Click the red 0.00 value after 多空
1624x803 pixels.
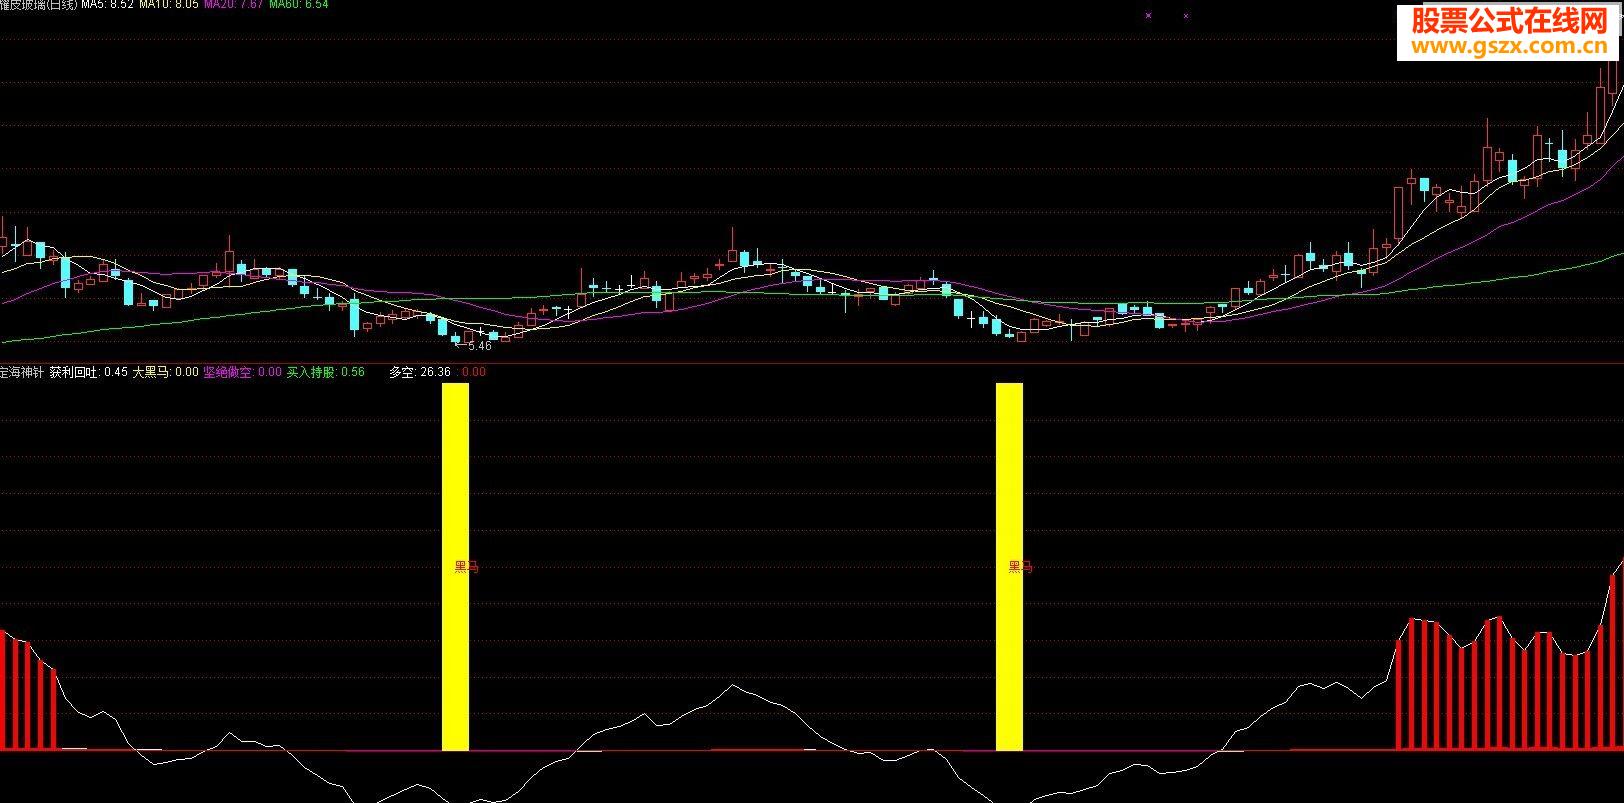click(x=473, y=372)
